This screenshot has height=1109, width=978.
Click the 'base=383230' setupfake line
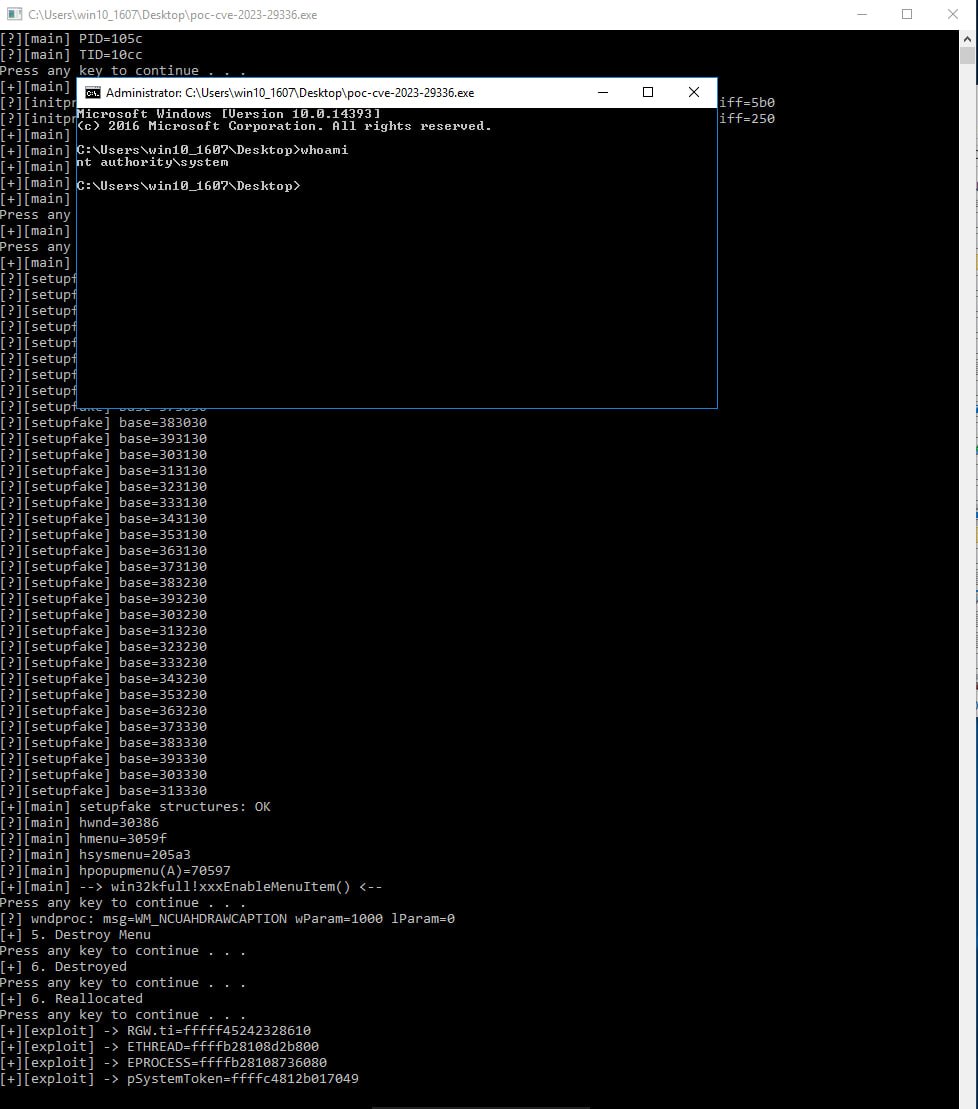click(x=103, y=583)
